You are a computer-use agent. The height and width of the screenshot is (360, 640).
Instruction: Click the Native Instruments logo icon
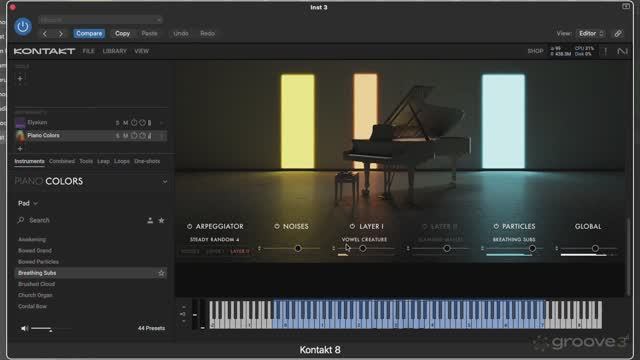pyautogui.click(x=622, y=51)
